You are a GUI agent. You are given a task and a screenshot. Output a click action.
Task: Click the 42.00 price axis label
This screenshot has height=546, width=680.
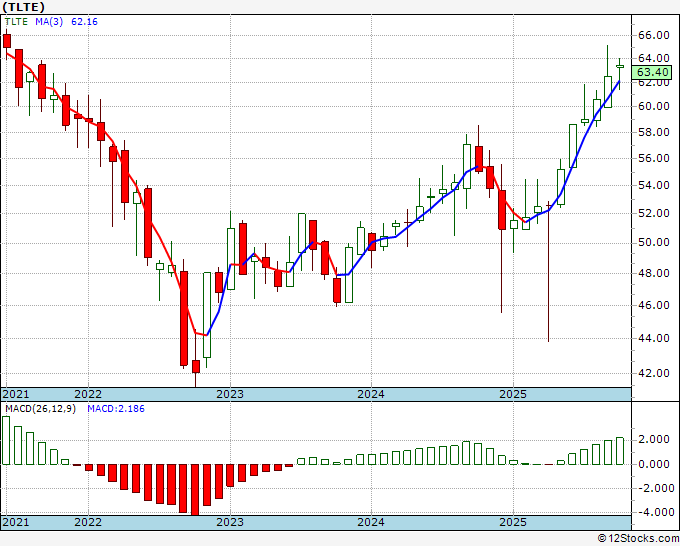pyautogui.click(x=654, y=373)
